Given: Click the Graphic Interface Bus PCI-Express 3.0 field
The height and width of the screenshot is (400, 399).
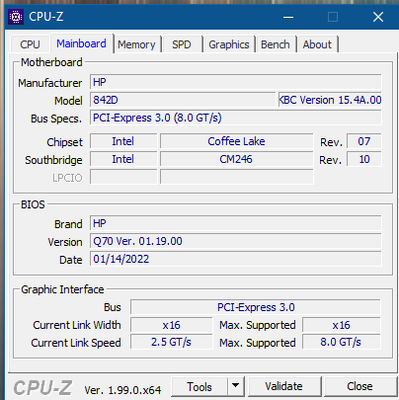Looking at the screenshot, I should point(255,307).
